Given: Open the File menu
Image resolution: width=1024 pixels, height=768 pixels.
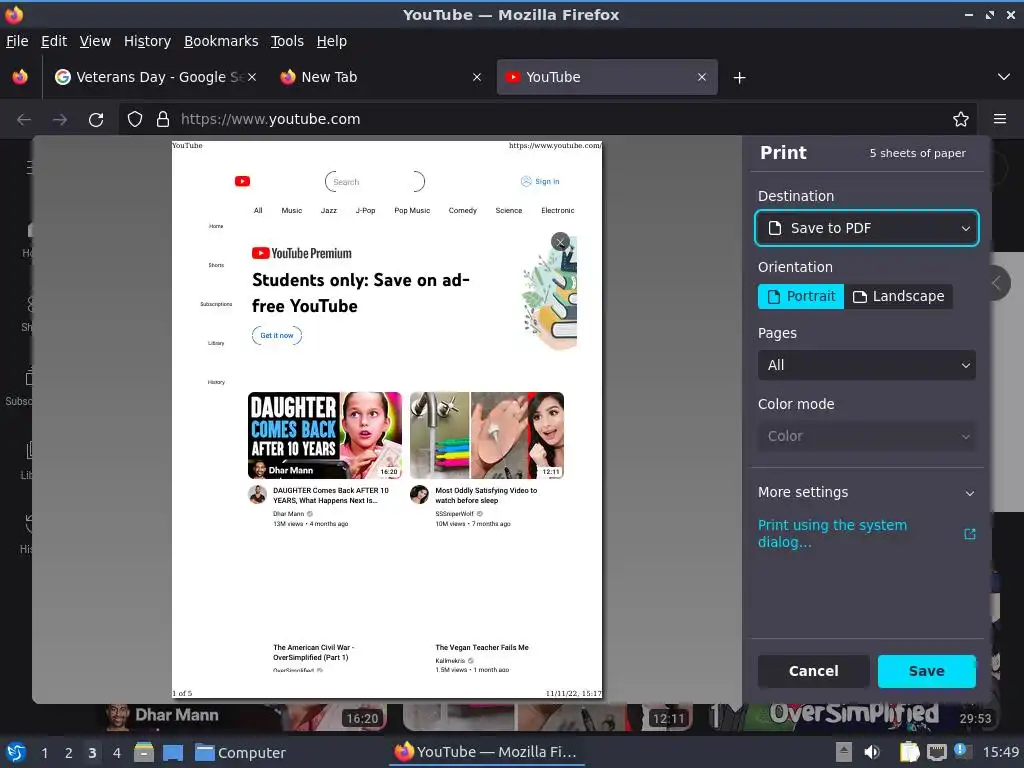Looking at the screenshot, I should point(17,41).
